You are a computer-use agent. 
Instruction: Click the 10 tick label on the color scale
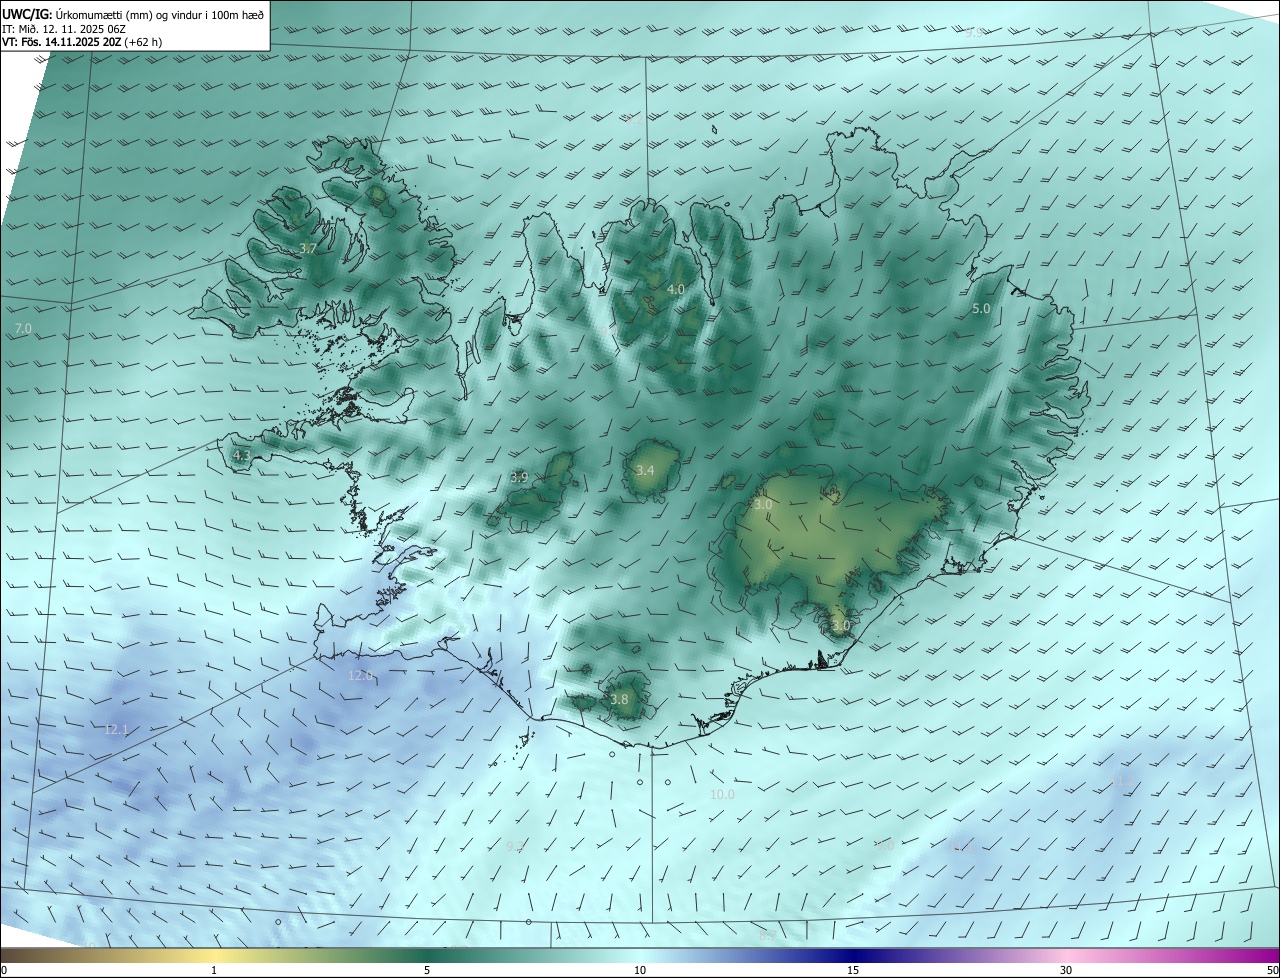click(640, 970)
